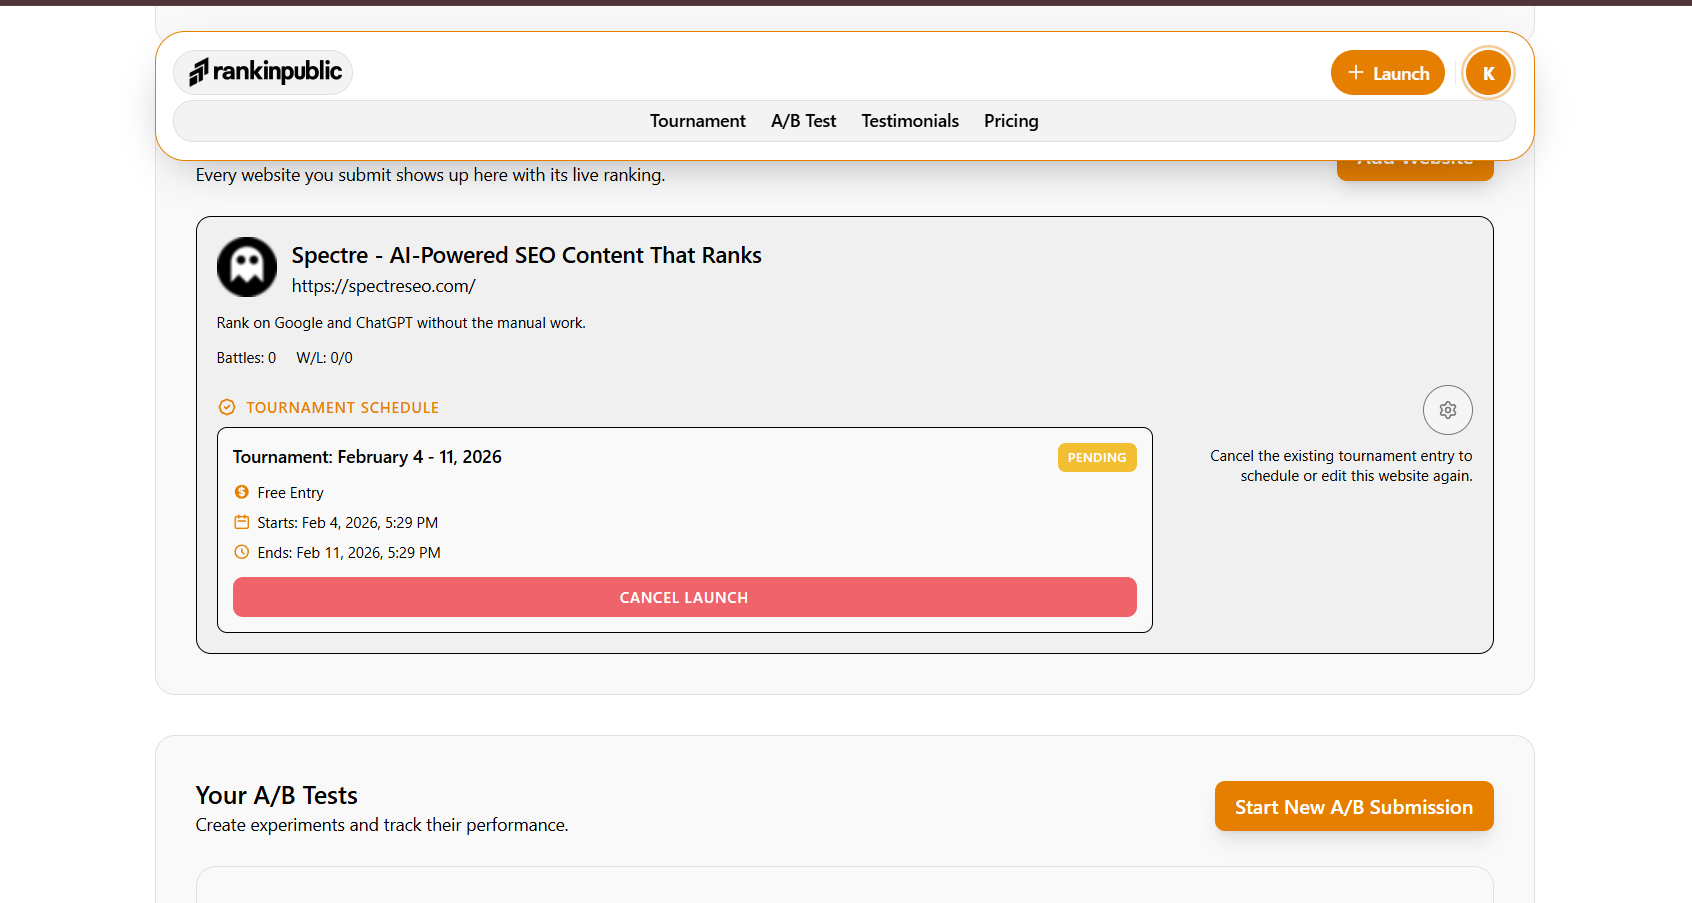Open the K user avatar menu
This screenshot has height=903, width=1692.
coord(1488,73)
